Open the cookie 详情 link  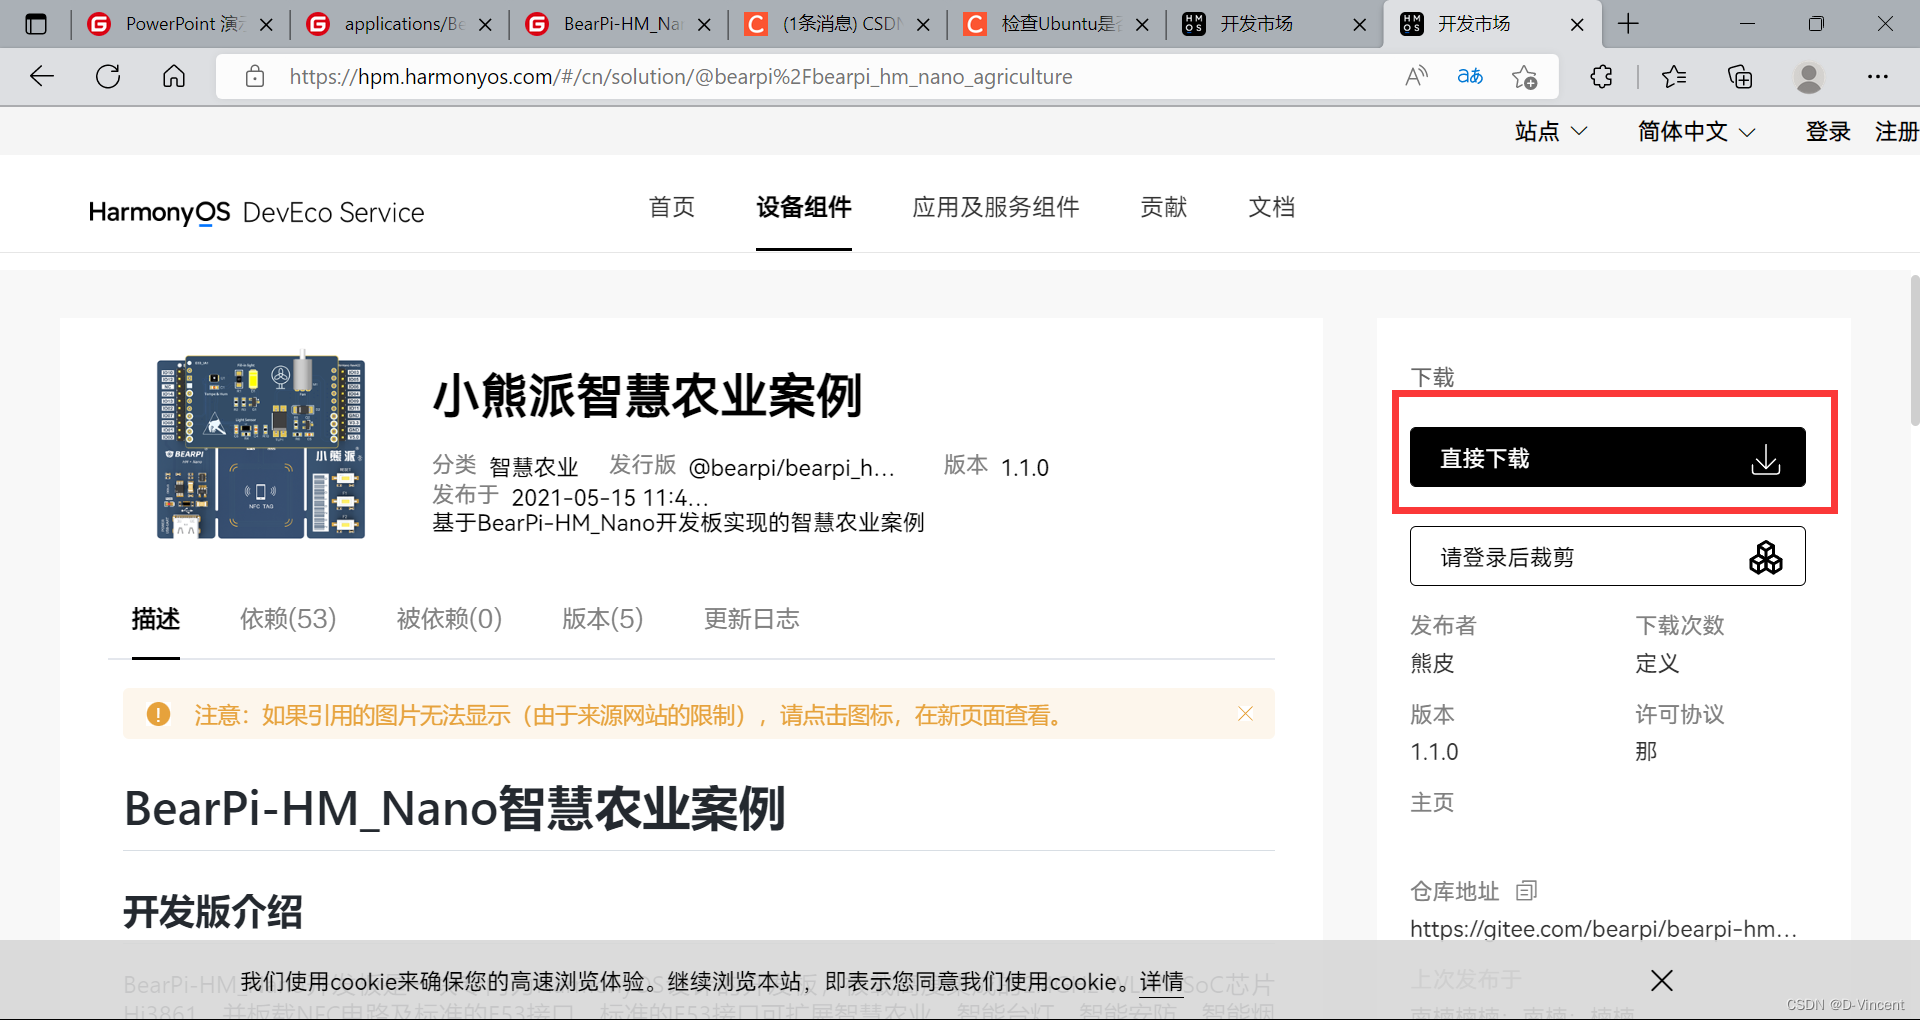[1161, 982]
